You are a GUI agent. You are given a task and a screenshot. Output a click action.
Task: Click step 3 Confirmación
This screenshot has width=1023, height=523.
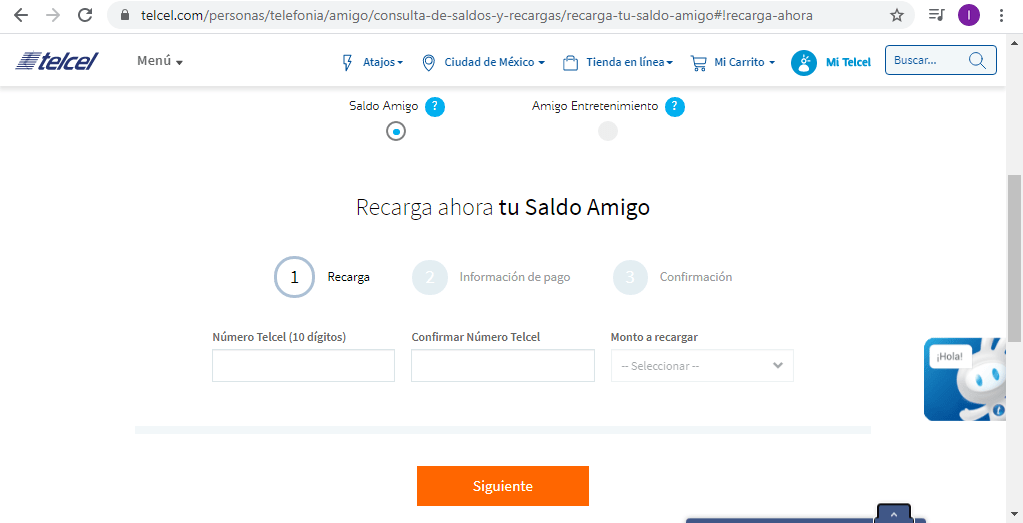tap(673, 277)
